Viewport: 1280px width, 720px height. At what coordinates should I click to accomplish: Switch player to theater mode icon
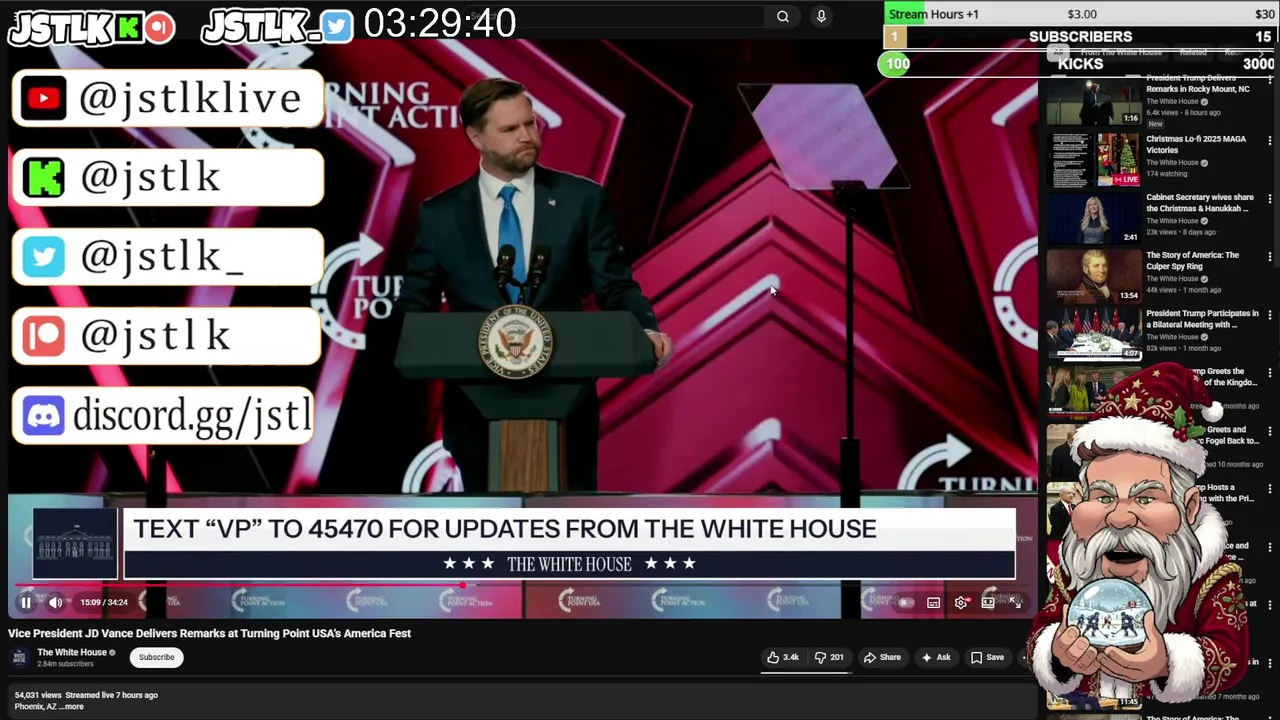click(x=988, y=602)
